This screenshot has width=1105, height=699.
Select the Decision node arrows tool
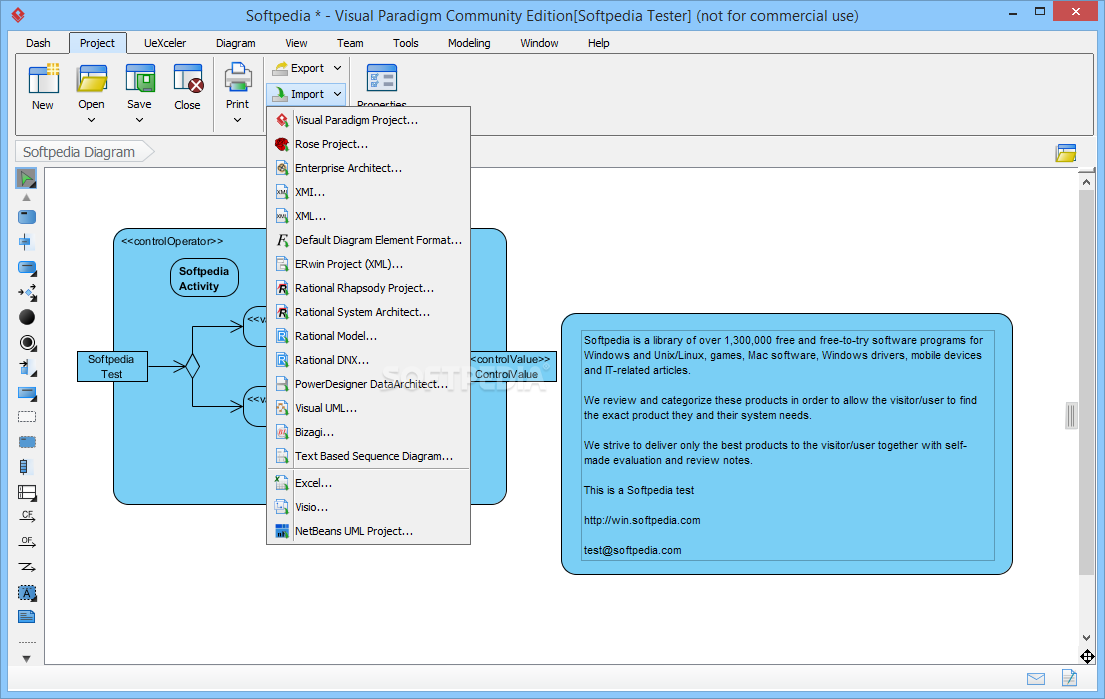click(27, 292)
